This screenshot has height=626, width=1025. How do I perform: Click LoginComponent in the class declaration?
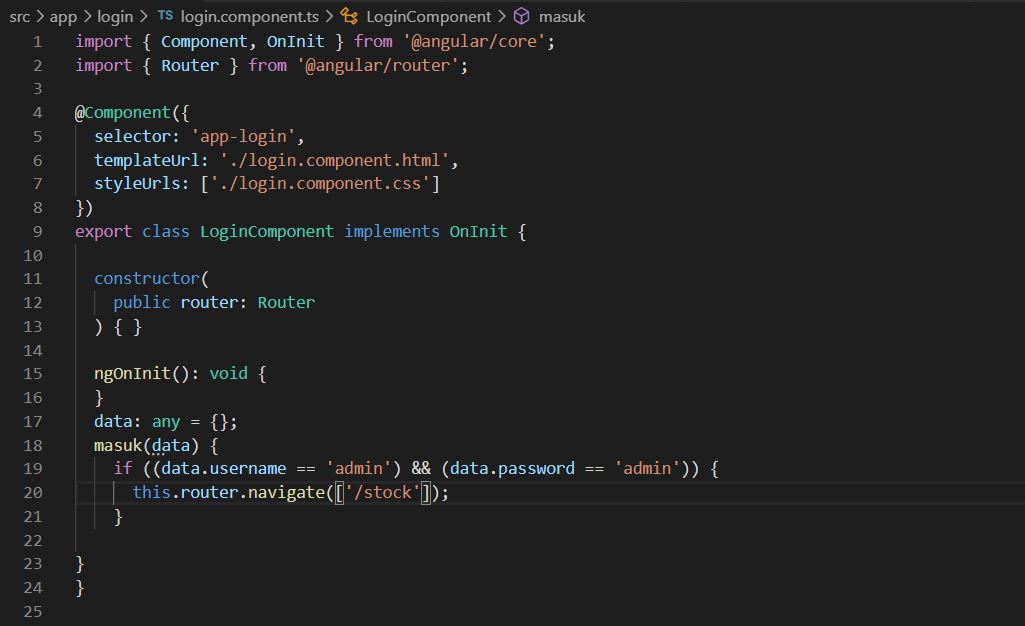point(267,232)
